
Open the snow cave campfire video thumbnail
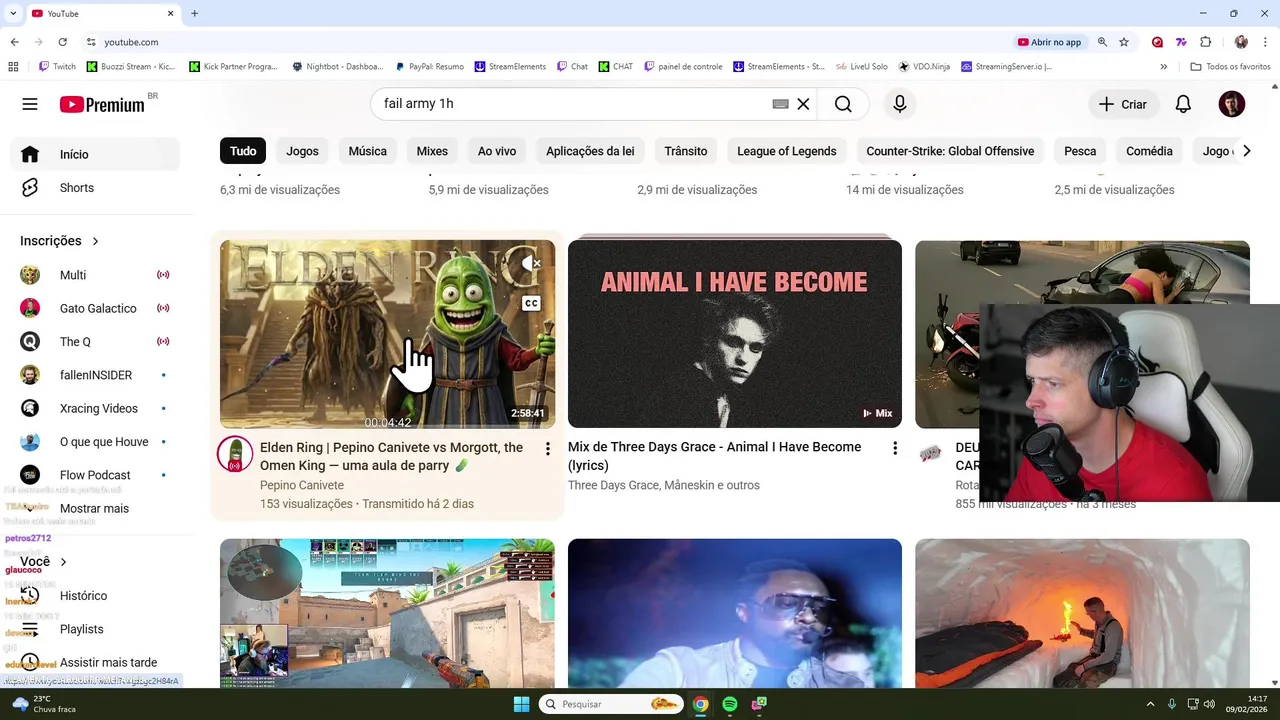[x=1082, y=613]
